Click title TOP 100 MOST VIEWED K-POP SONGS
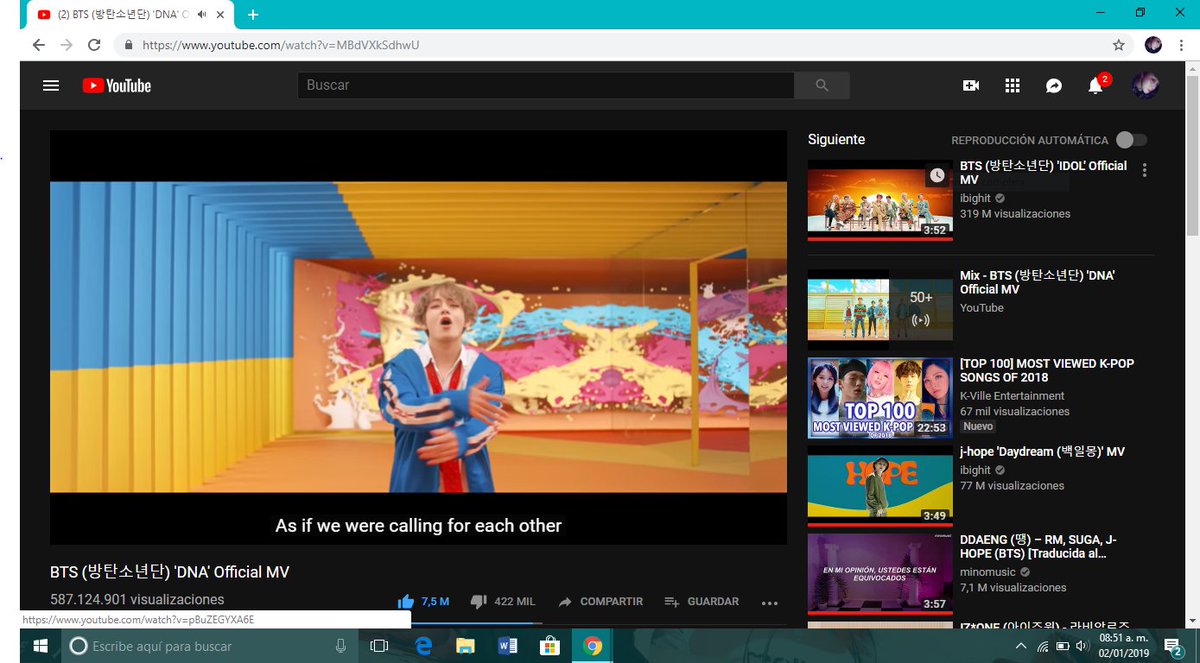 (1047, 370)
